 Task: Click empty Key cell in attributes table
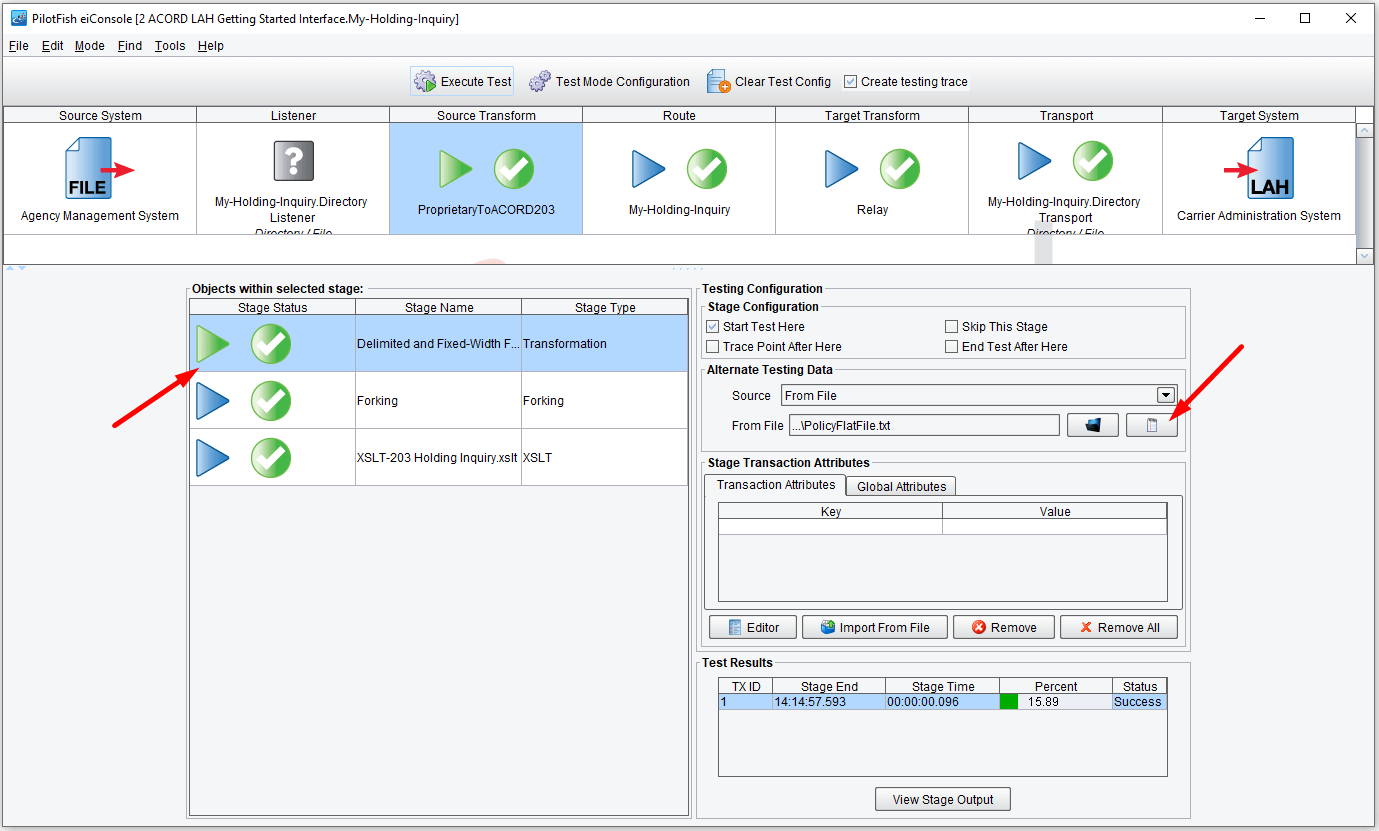point(830,527)
